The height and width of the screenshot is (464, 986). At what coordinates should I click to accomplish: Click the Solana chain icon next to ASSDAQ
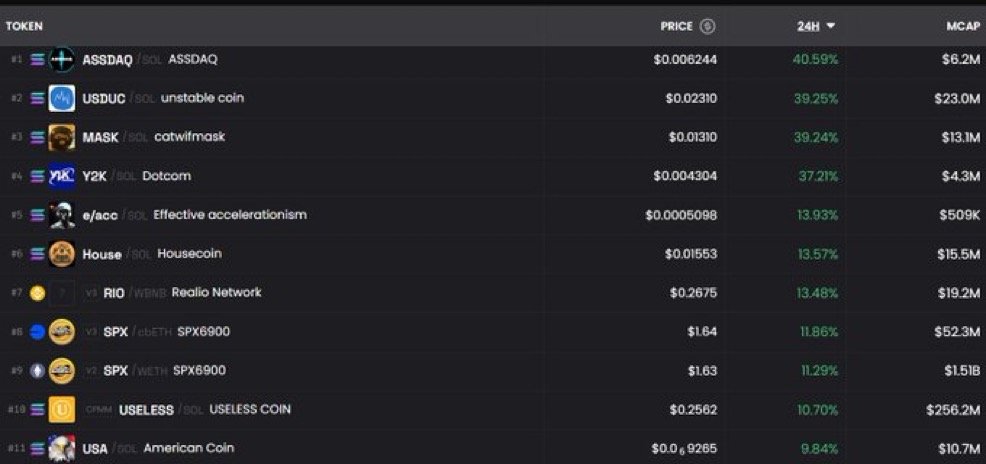pyautogui.click(x=38, y=60)
